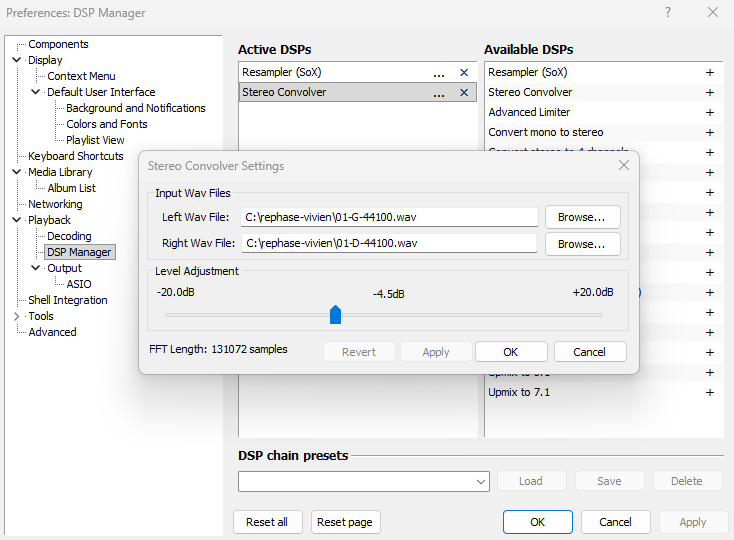This screenshot has width=734, height=540.
Task: Click Reset all in Preferences
Action: [x=267, y=522]
